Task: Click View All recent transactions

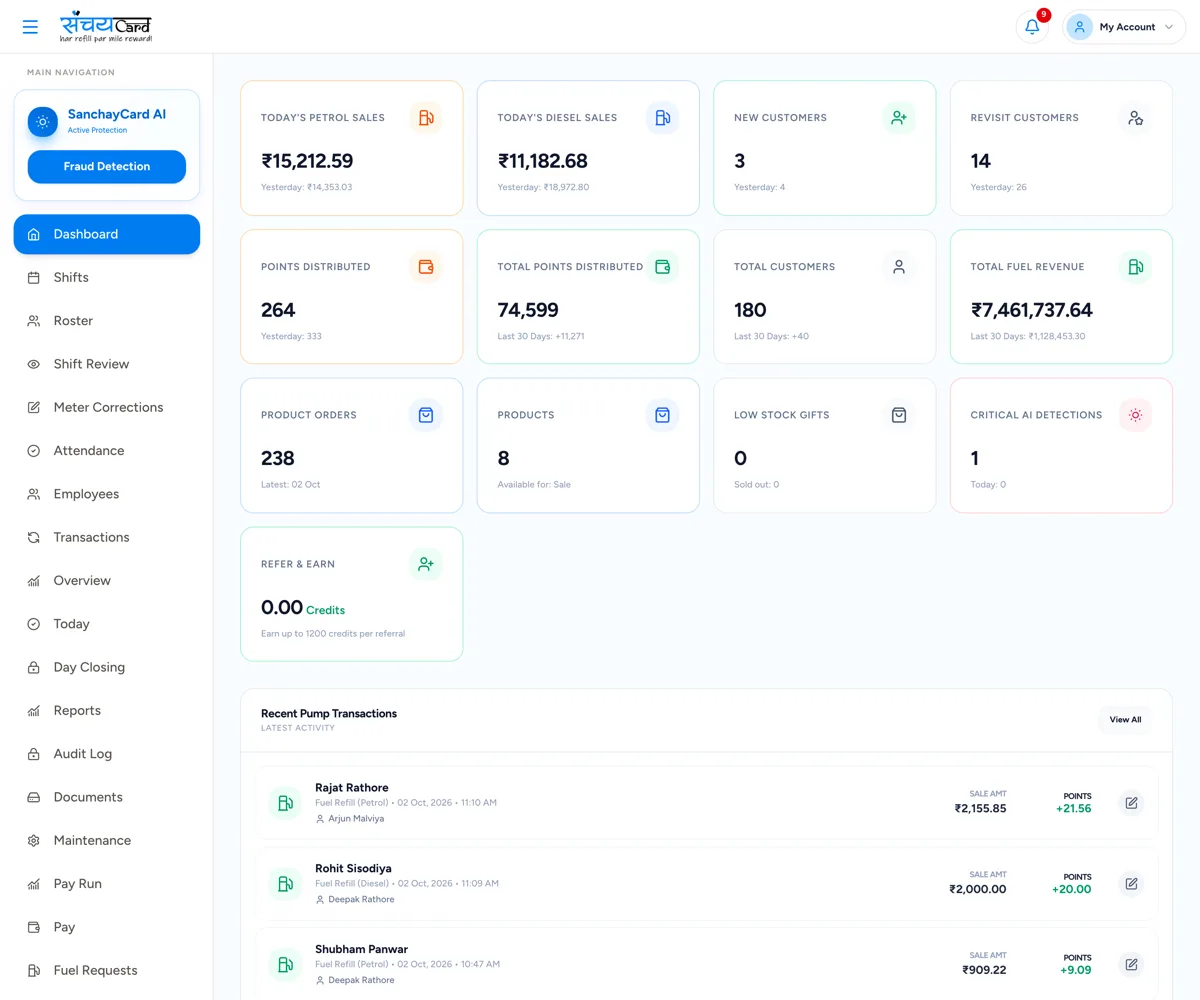Action: 1125,720
